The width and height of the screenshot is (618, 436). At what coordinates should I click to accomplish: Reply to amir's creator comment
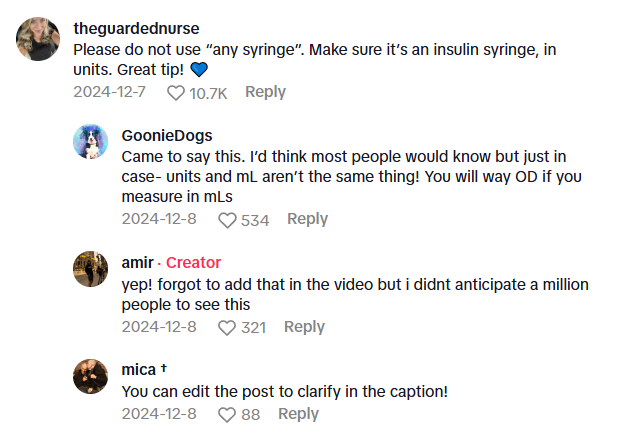pyautogui.click(x=304, y=327)
